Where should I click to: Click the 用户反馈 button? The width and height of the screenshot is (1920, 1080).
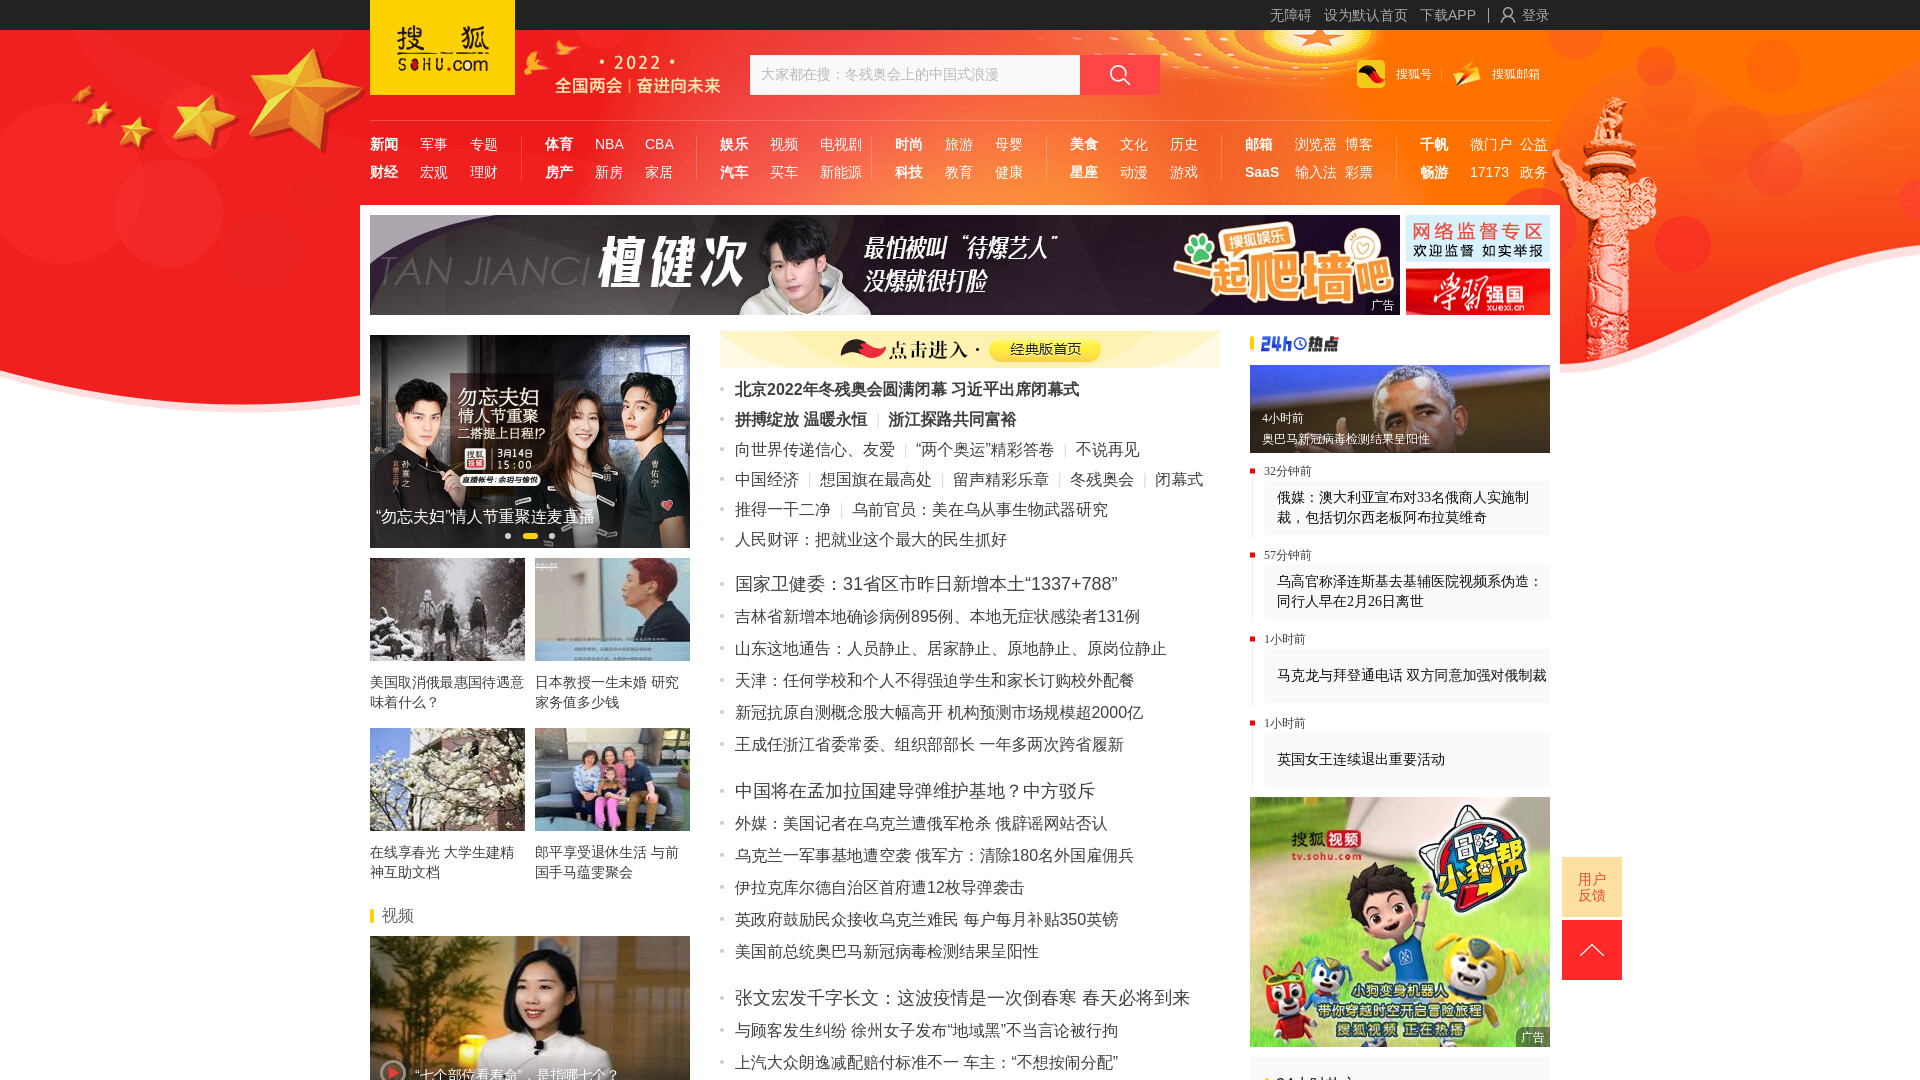point(1592,887)
